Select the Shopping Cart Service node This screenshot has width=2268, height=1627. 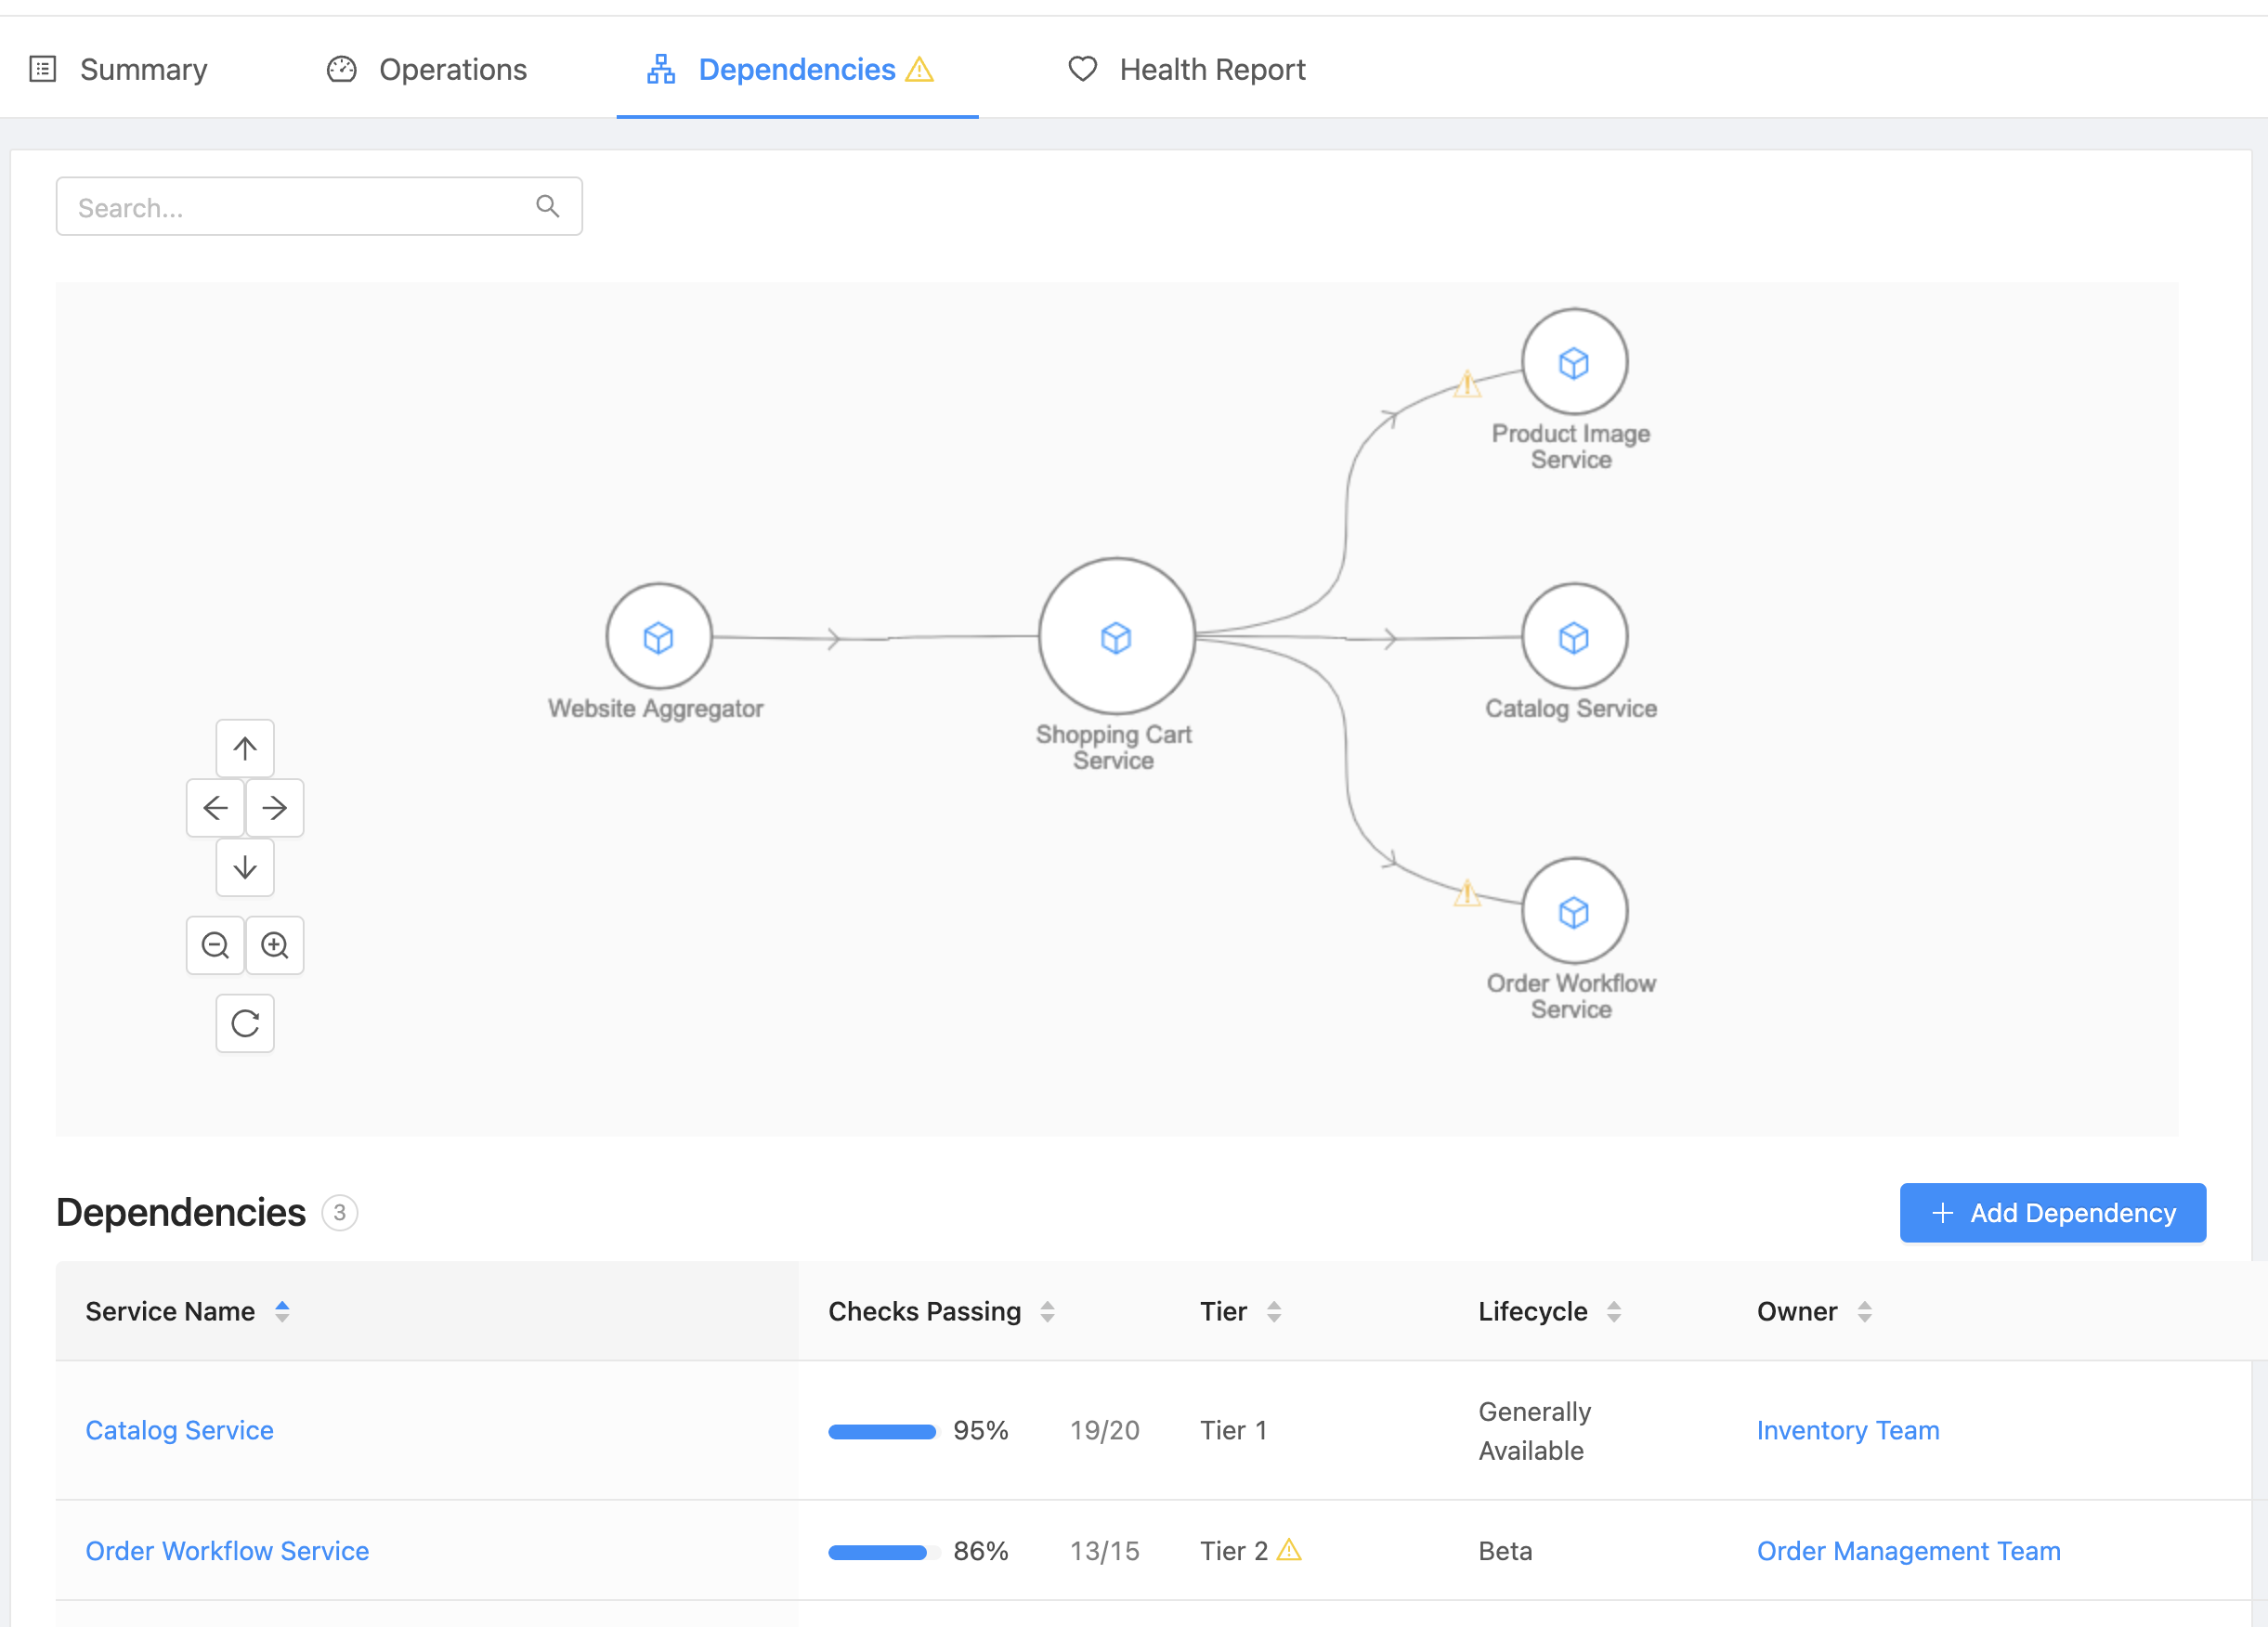click(x=1116, y=637)
